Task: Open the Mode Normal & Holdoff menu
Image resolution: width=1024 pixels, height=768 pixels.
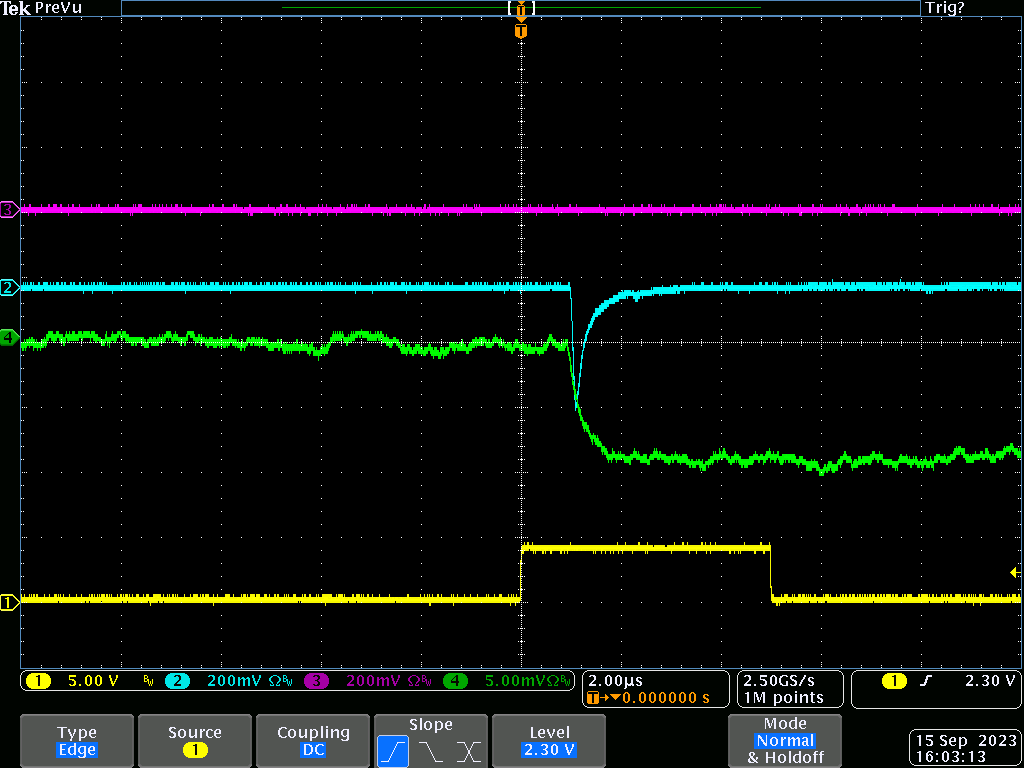Action: pos(785,741)
